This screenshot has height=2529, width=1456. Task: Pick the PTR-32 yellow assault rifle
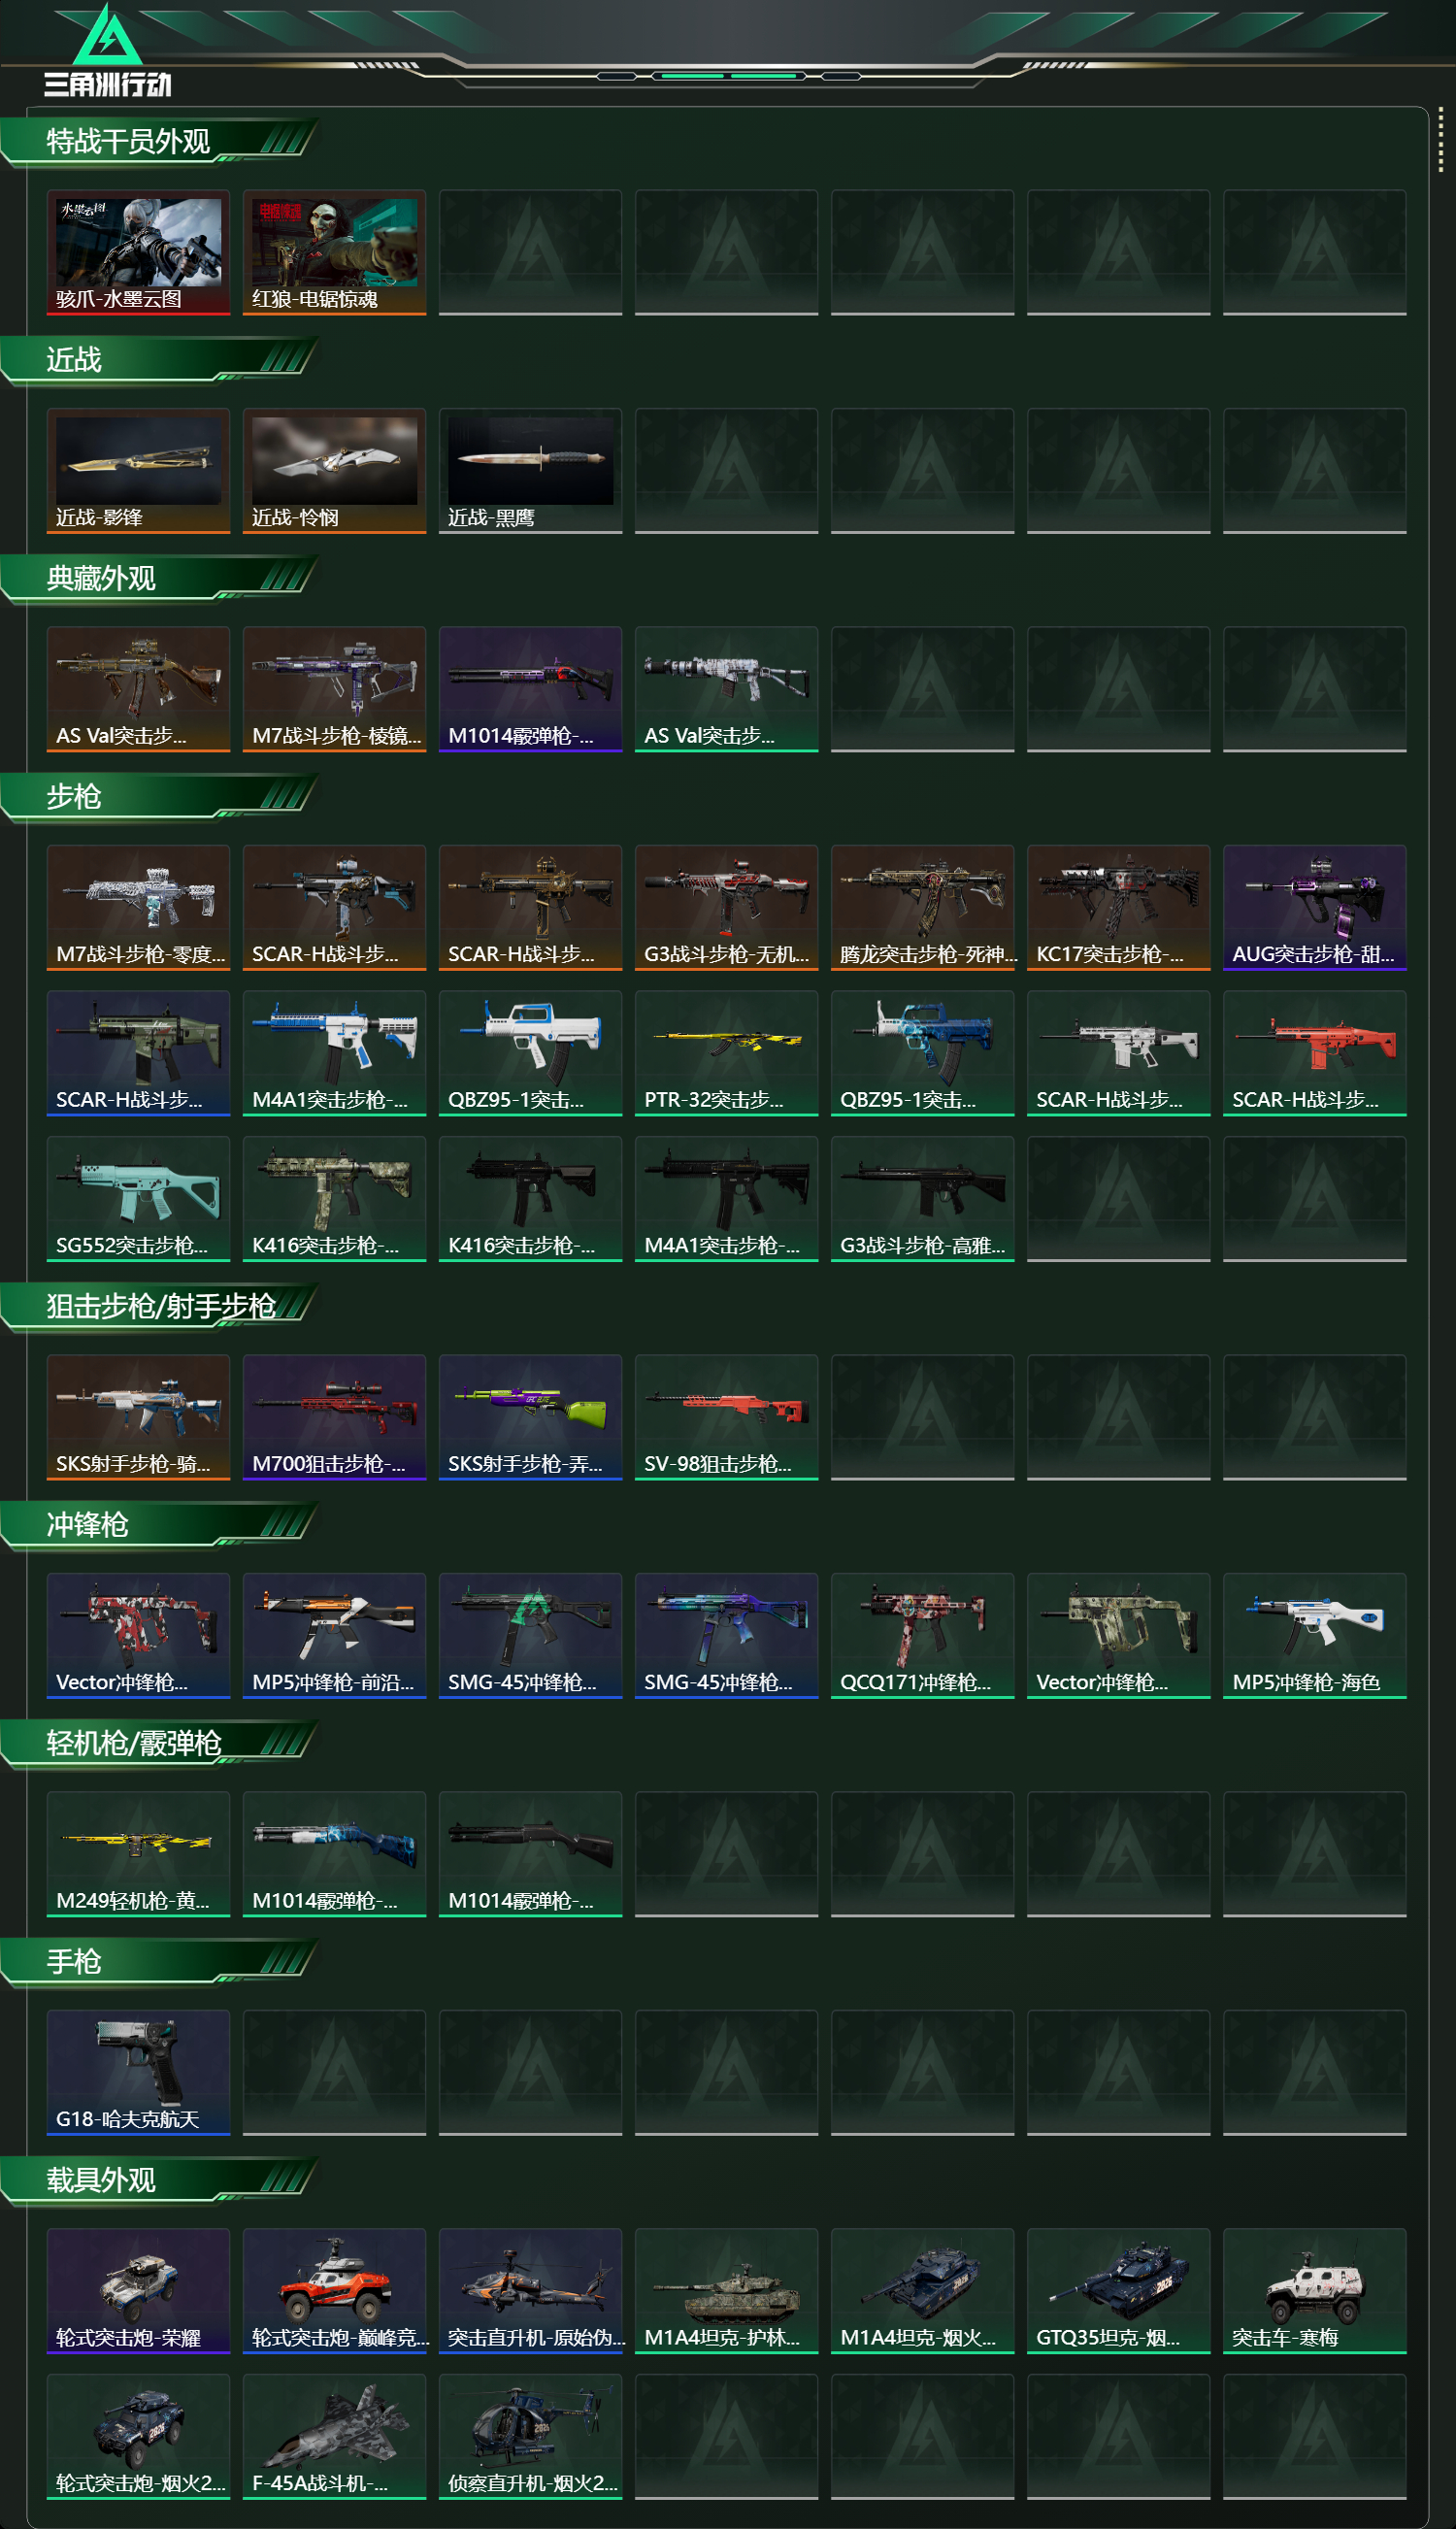(x=726, y=1053)
